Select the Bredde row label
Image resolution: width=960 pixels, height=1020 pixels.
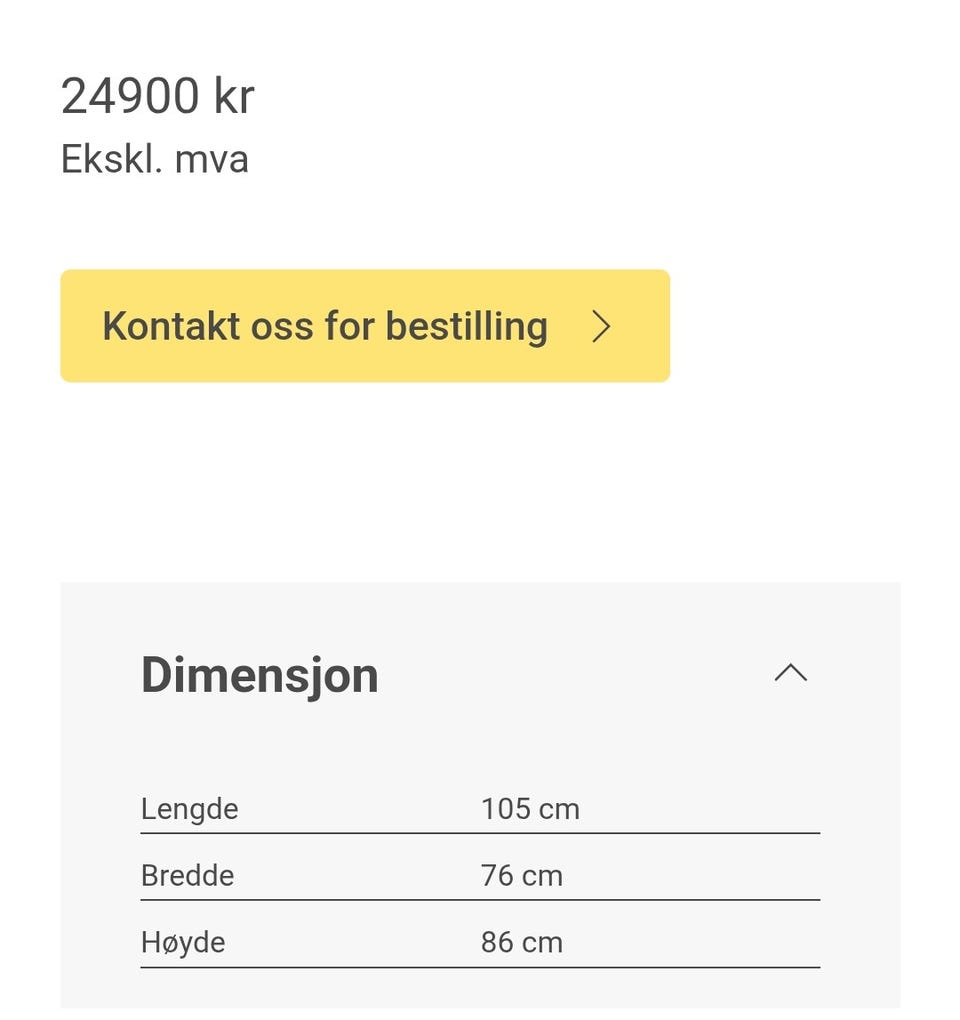[x=187, y=875]
